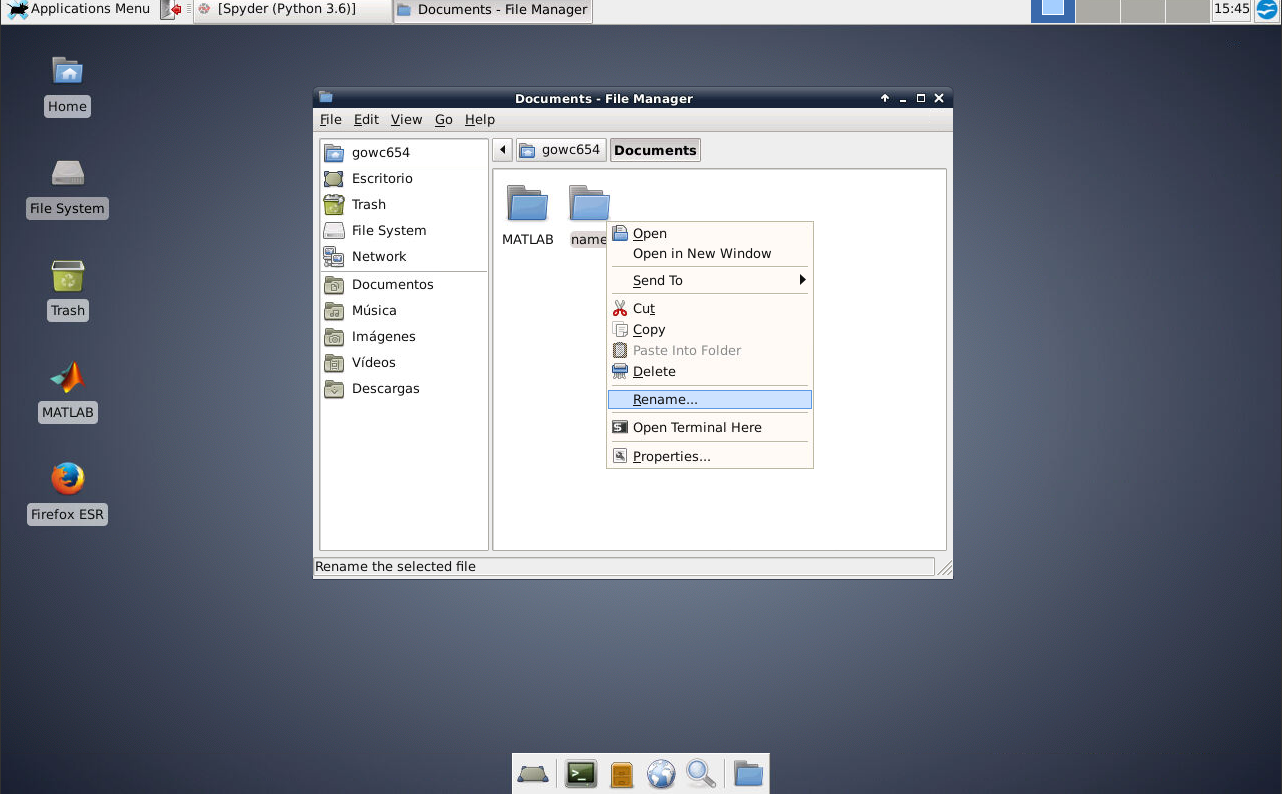1282x794 pixels.
Task: Click the Home icon on the desktop
Action: [67, 70]
